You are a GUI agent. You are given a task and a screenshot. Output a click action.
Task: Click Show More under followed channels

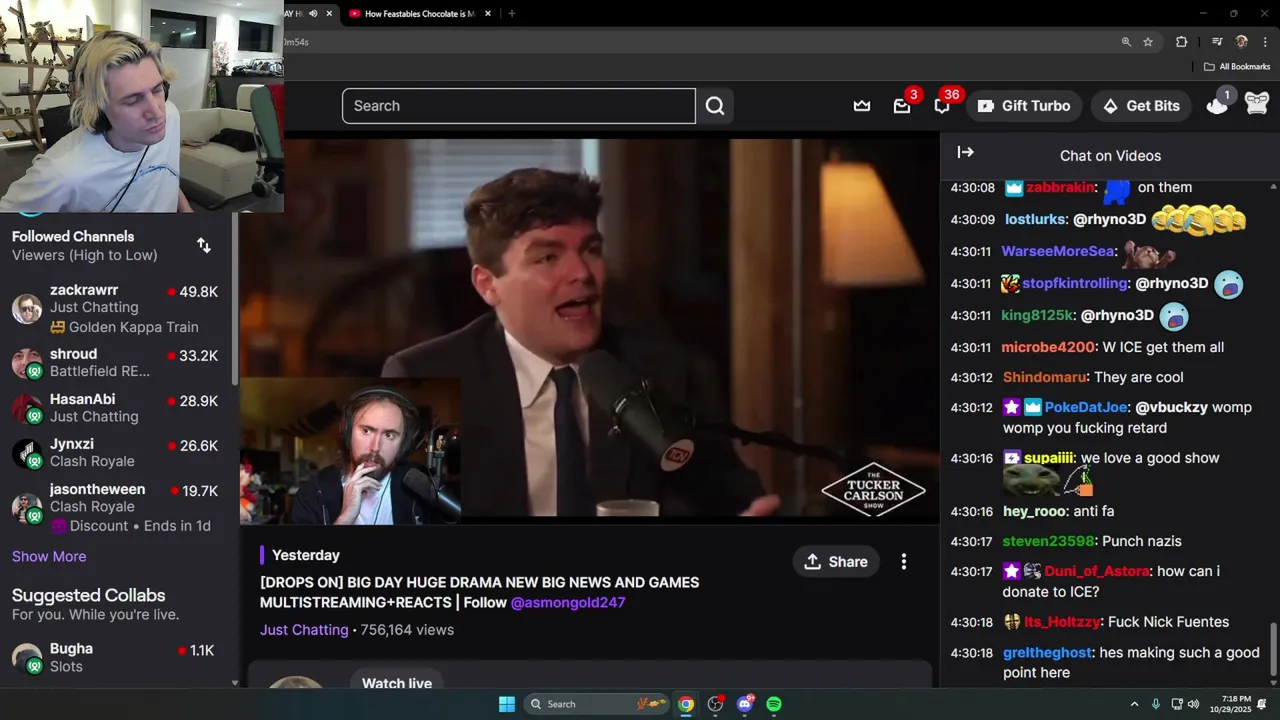click(x=49, y=557)
